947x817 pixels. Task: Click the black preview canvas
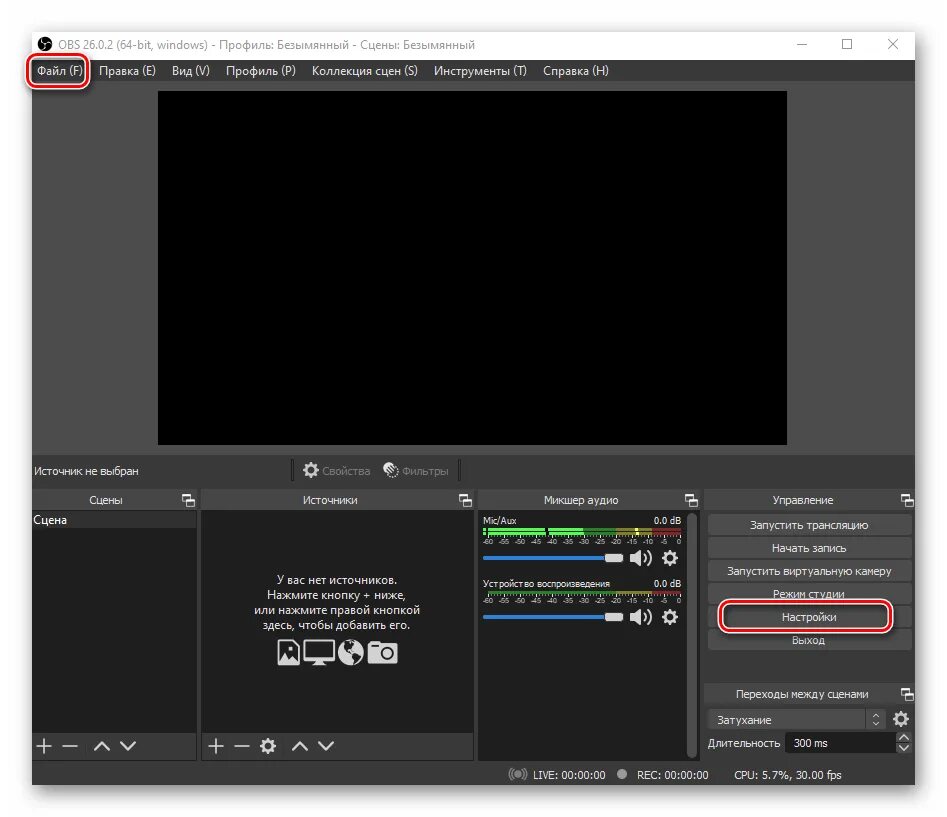[472, 268]
